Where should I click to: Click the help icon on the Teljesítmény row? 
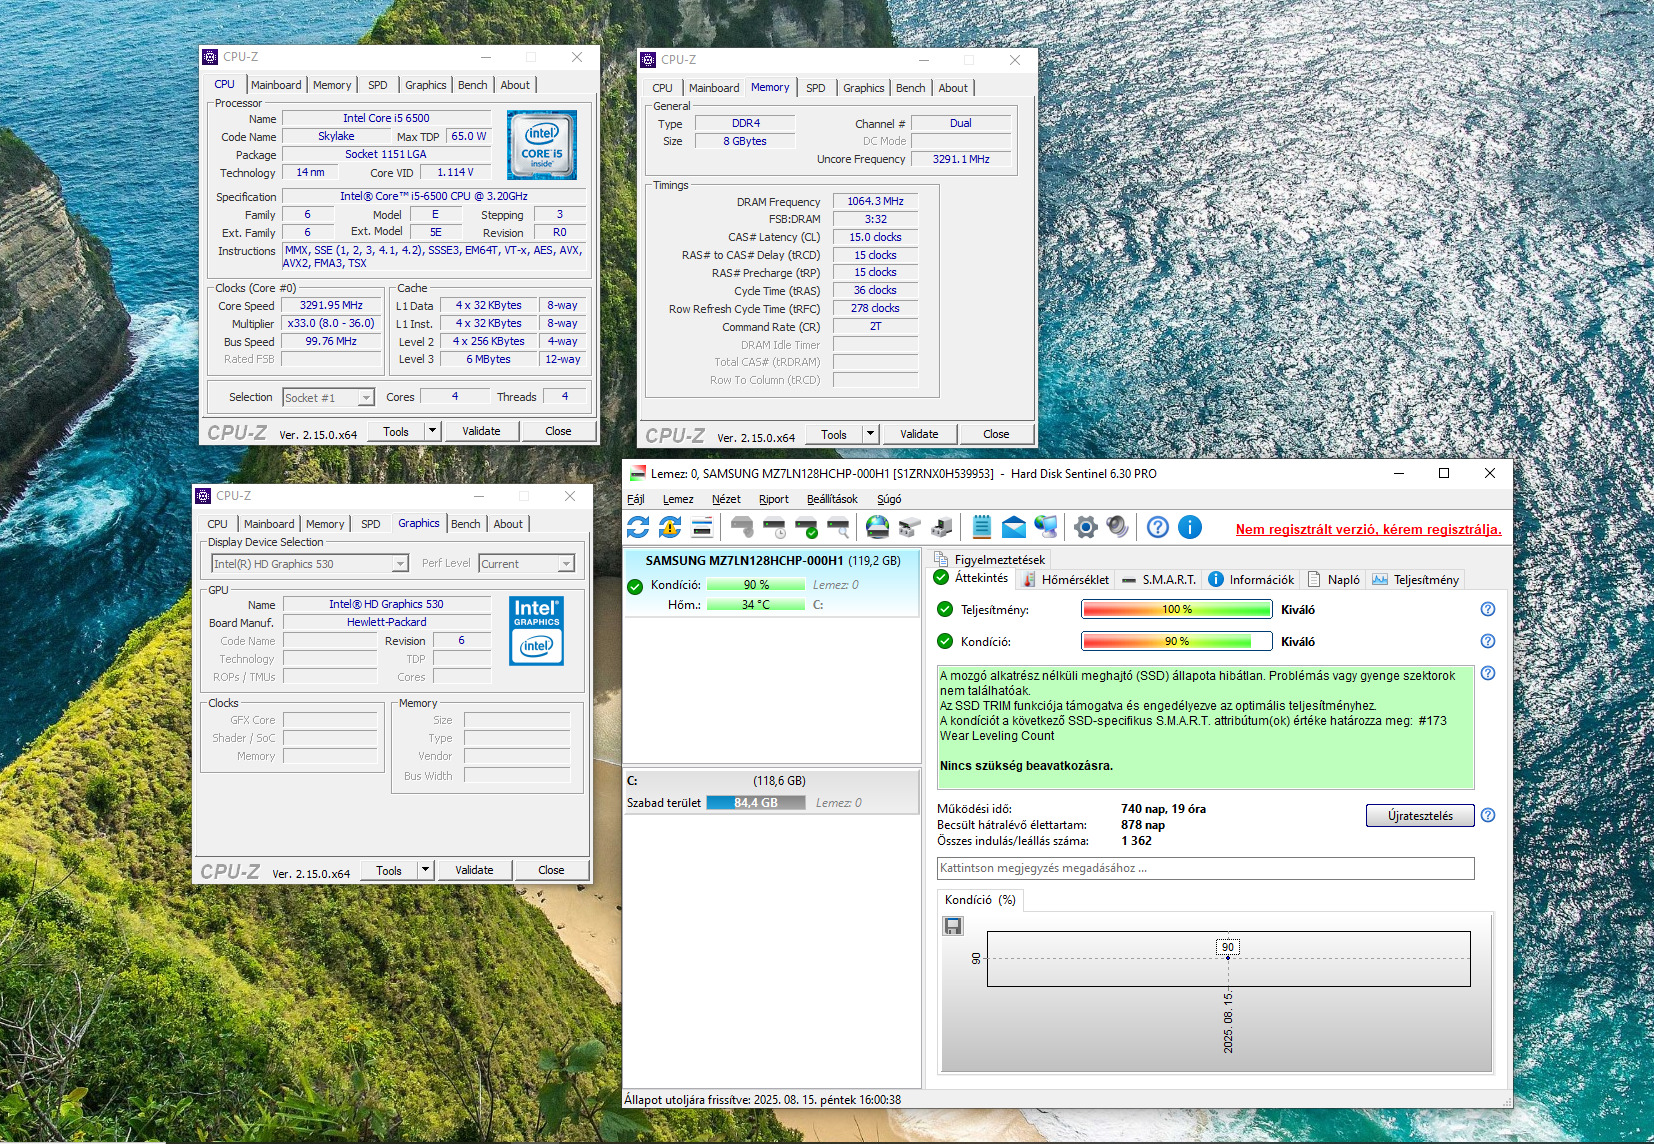(1488, 609)
